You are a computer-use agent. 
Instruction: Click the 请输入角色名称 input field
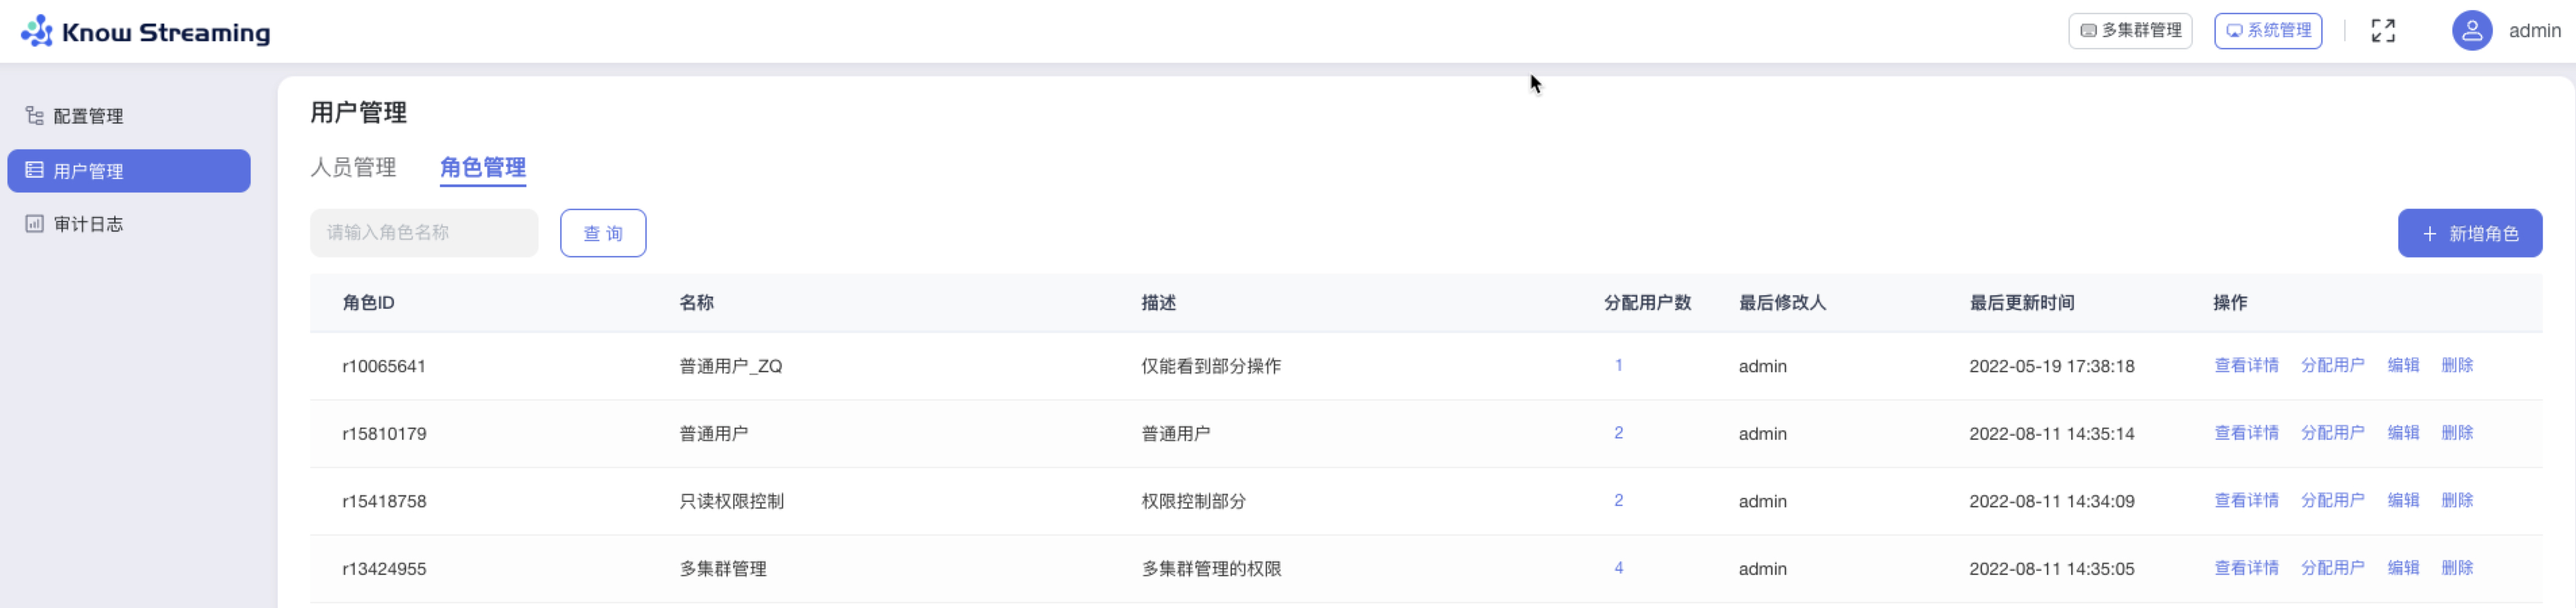point(423,232)
